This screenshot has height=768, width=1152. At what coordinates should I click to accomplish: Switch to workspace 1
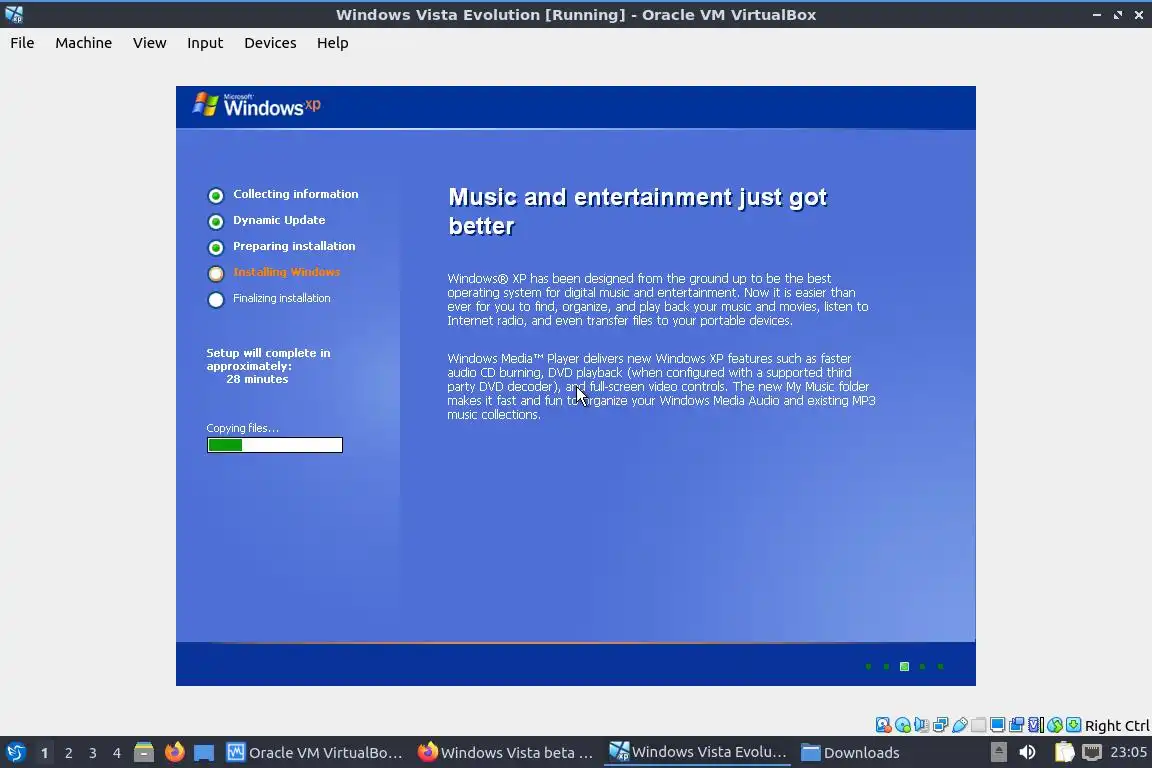tap(44, 753)
